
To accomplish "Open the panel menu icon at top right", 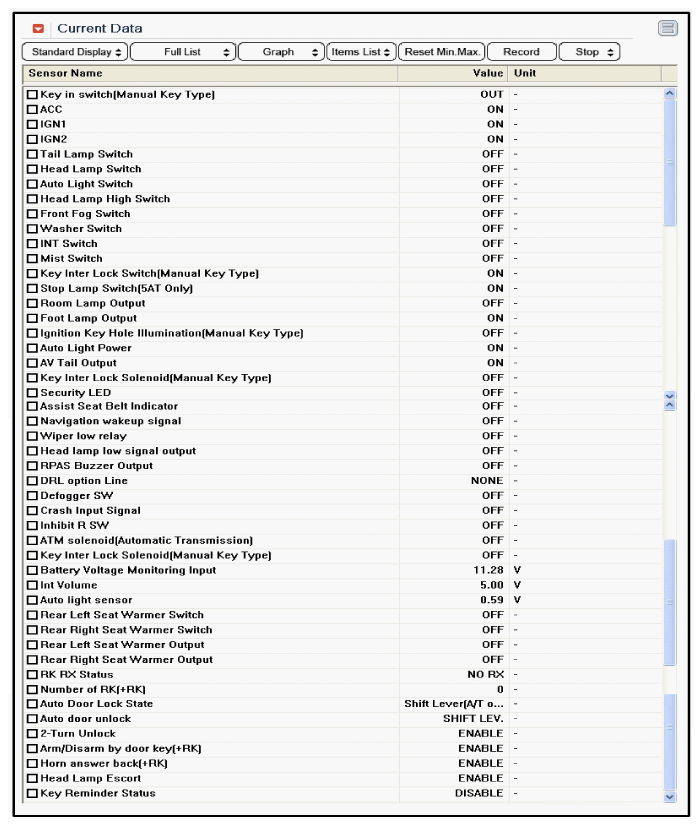I will 668,29.
